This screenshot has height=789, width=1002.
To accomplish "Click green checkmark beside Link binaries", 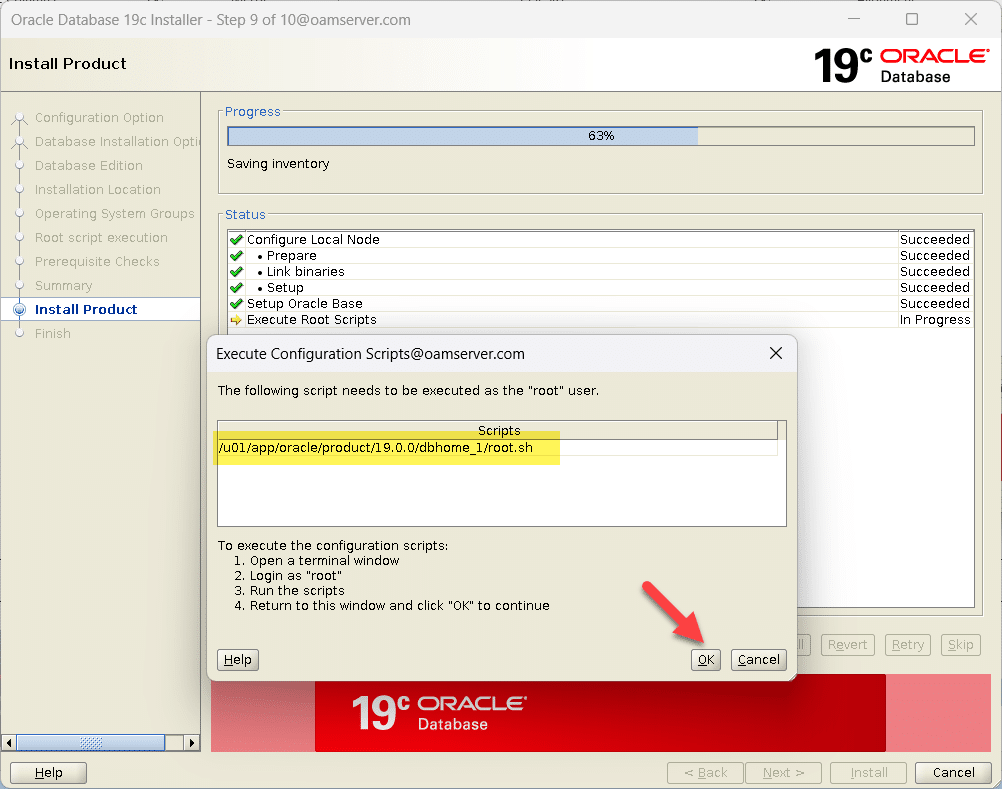I will (236, 272).
